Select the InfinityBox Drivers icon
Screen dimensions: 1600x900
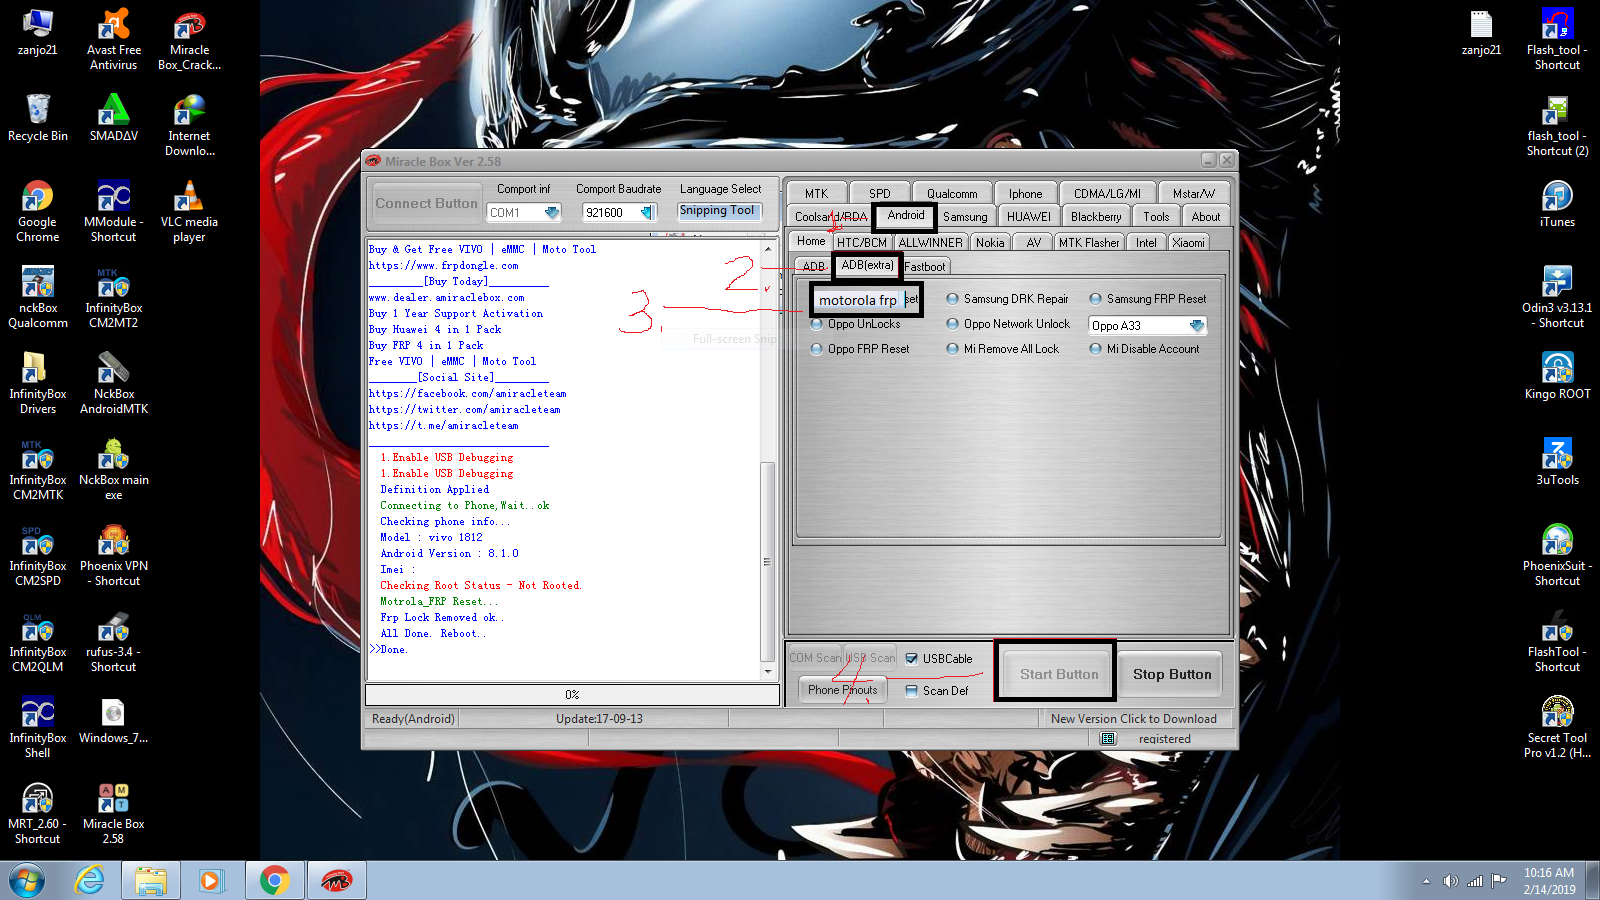pyautogui.click(x=38, y=384)
